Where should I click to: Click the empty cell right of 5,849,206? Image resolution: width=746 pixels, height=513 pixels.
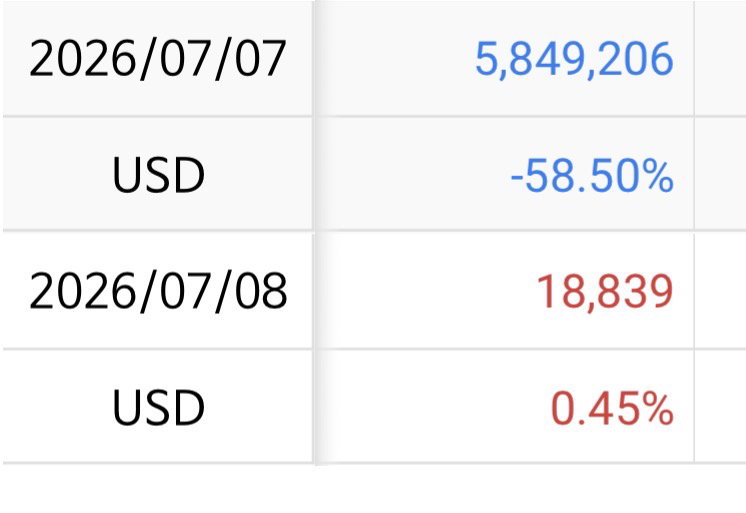pyautogui.click(x=720, y=59)
